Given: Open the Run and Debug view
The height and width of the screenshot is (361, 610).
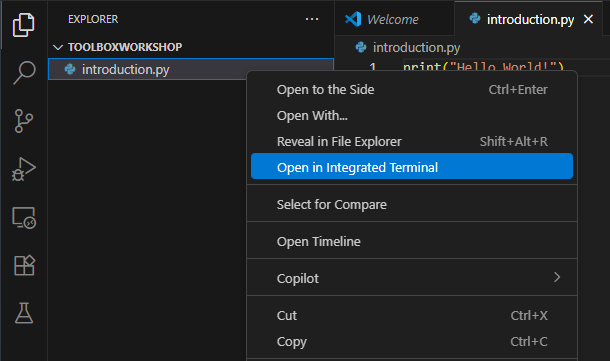Looking at the screenshot, I should coord(24,169).
